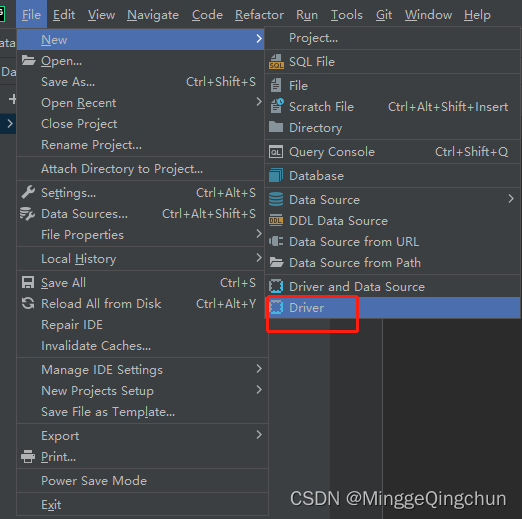
Task: Click the Query Console QL icon
Action: coord(276,152)
